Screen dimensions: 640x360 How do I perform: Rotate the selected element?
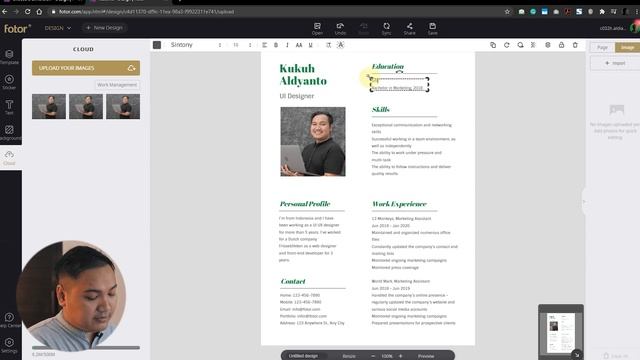pos(507,45)
